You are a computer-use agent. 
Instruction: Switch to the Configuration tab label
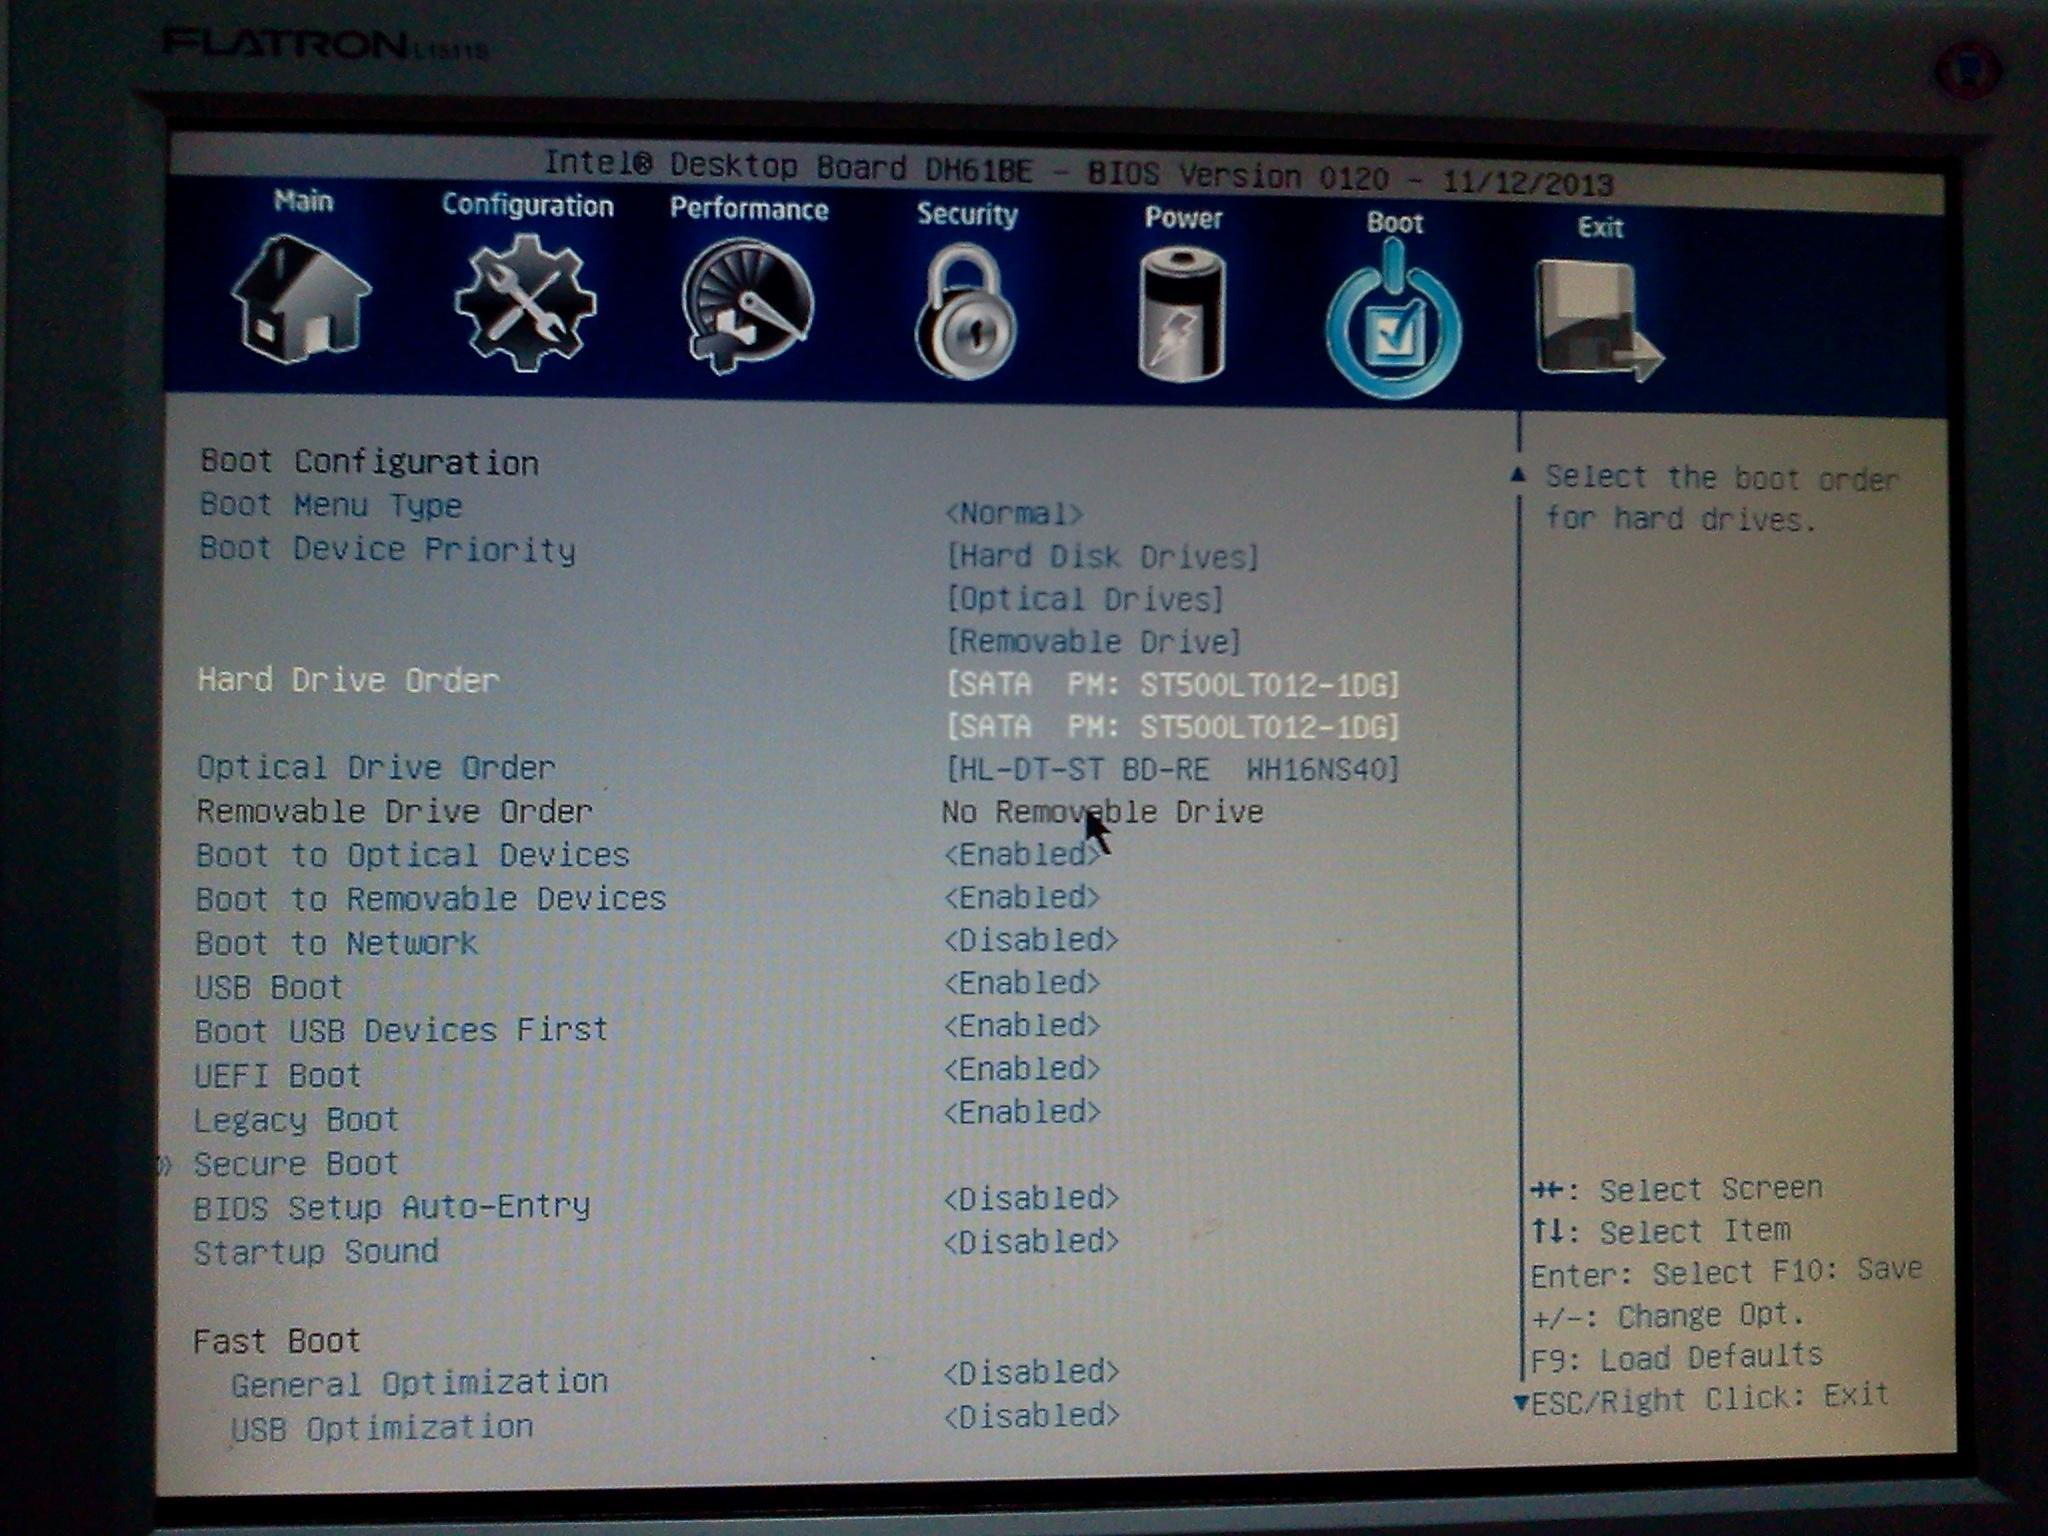[527, 205]
